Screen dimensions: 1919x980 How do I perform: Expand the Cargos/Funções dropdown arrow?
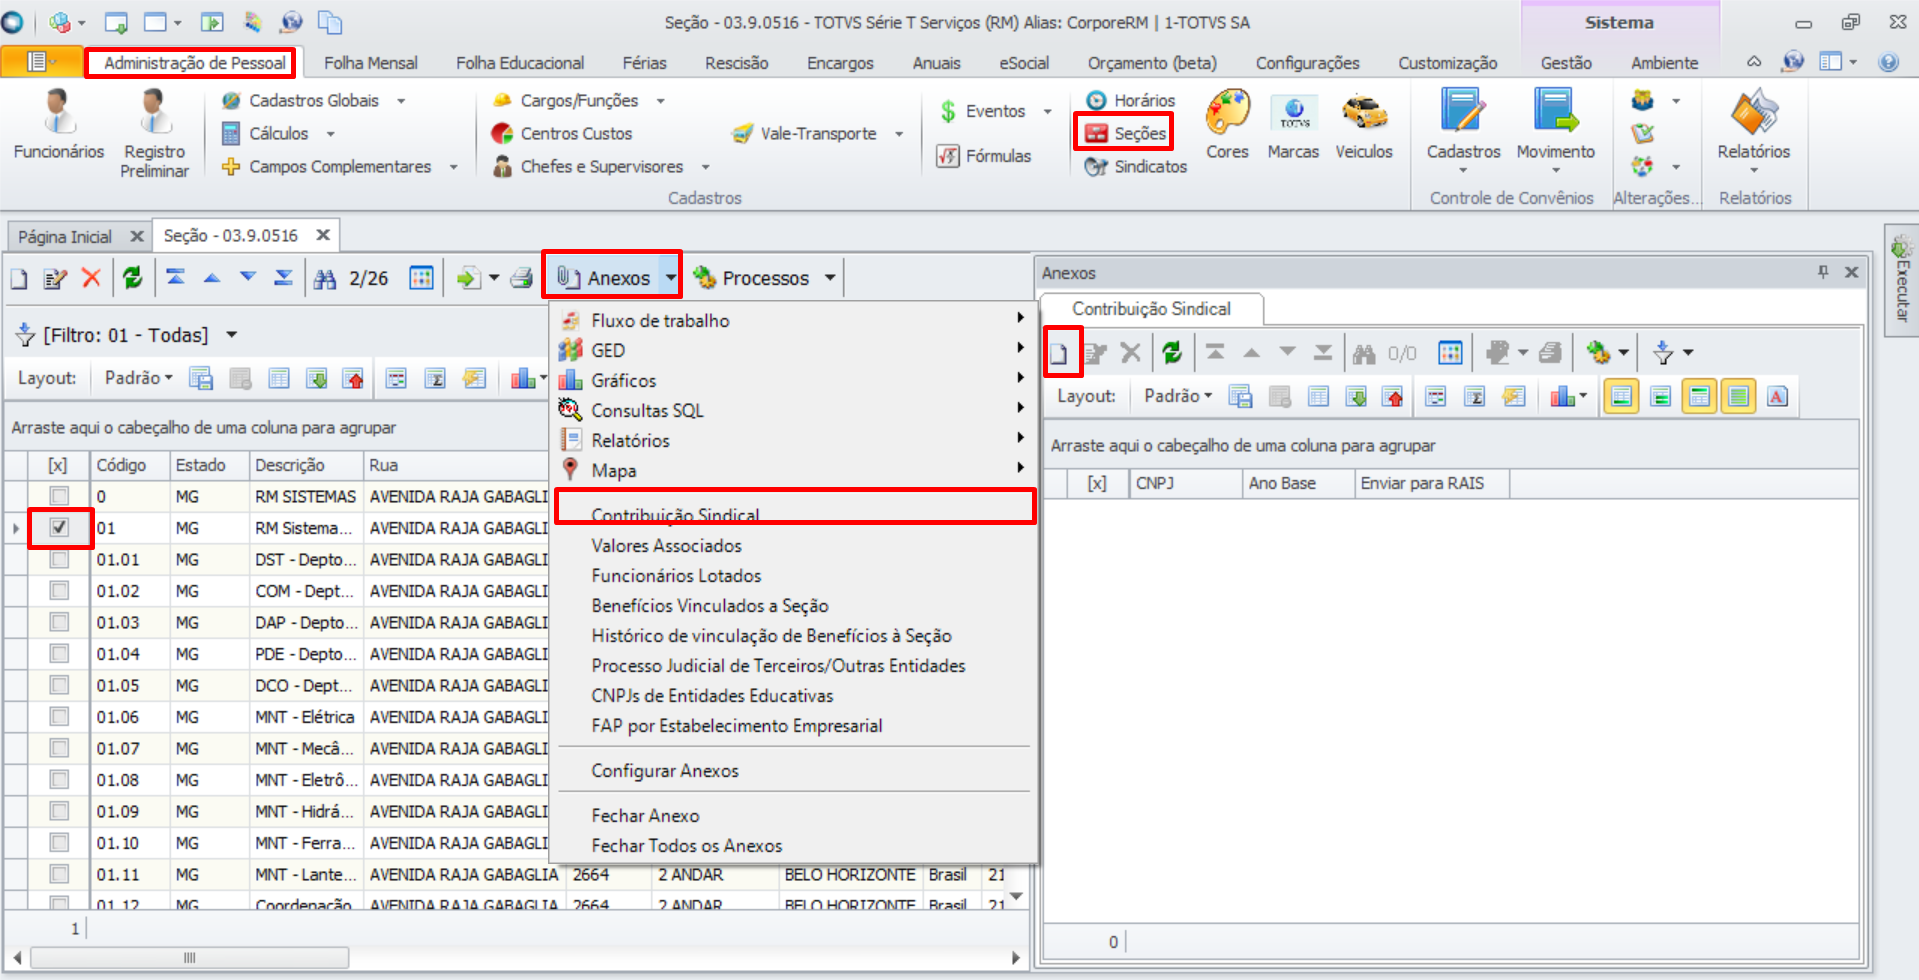(x=660, y=101)
